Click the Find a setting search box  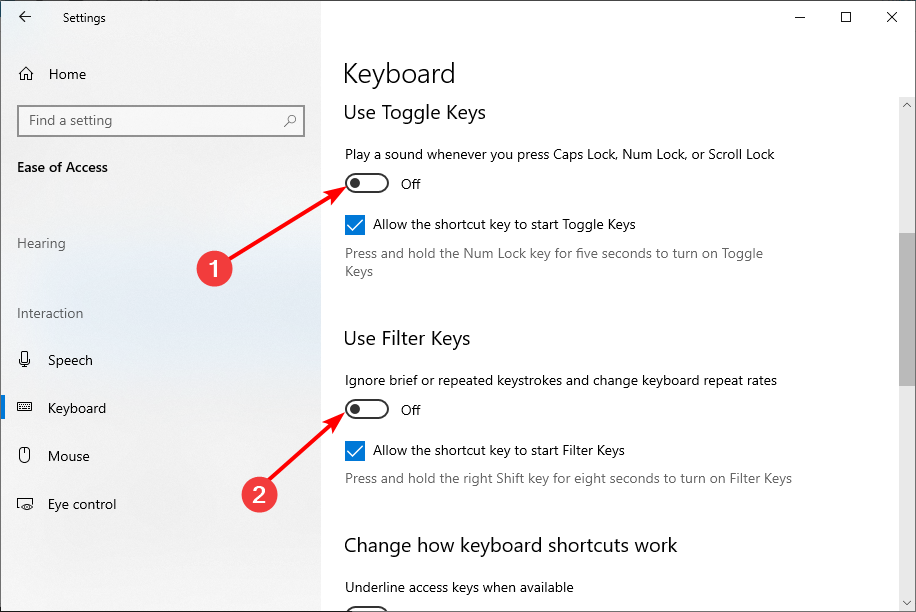tap(161, 121)
